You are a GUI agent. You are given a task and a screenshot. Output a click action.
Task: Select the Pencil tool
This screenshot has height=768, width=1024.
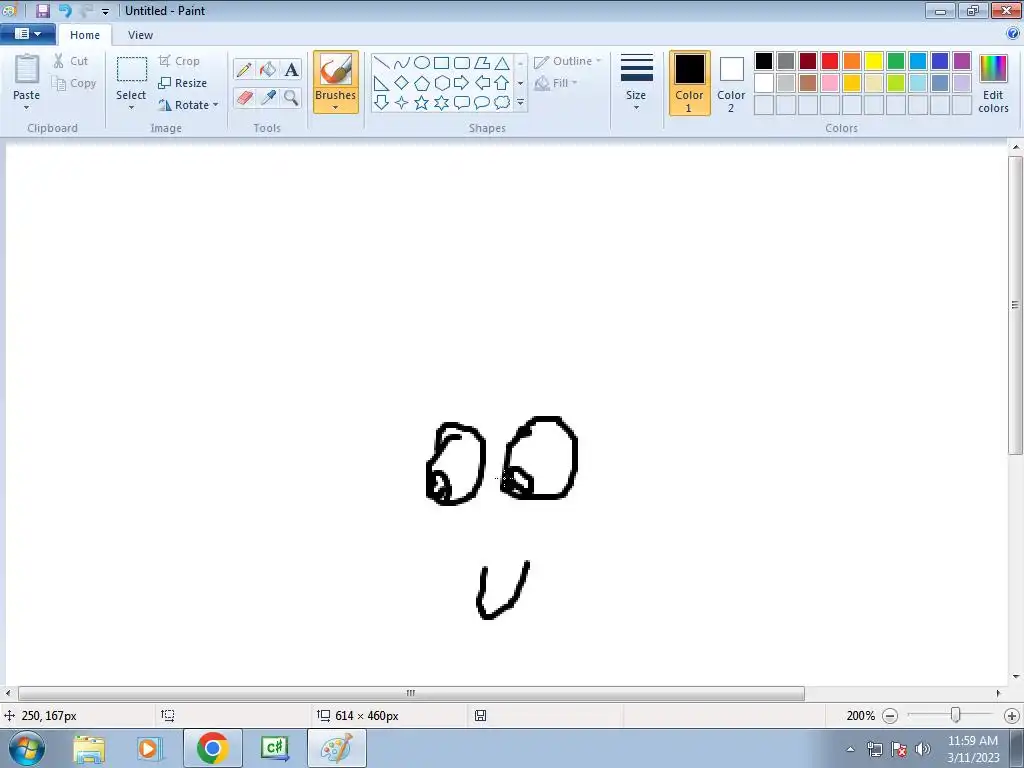244,69
